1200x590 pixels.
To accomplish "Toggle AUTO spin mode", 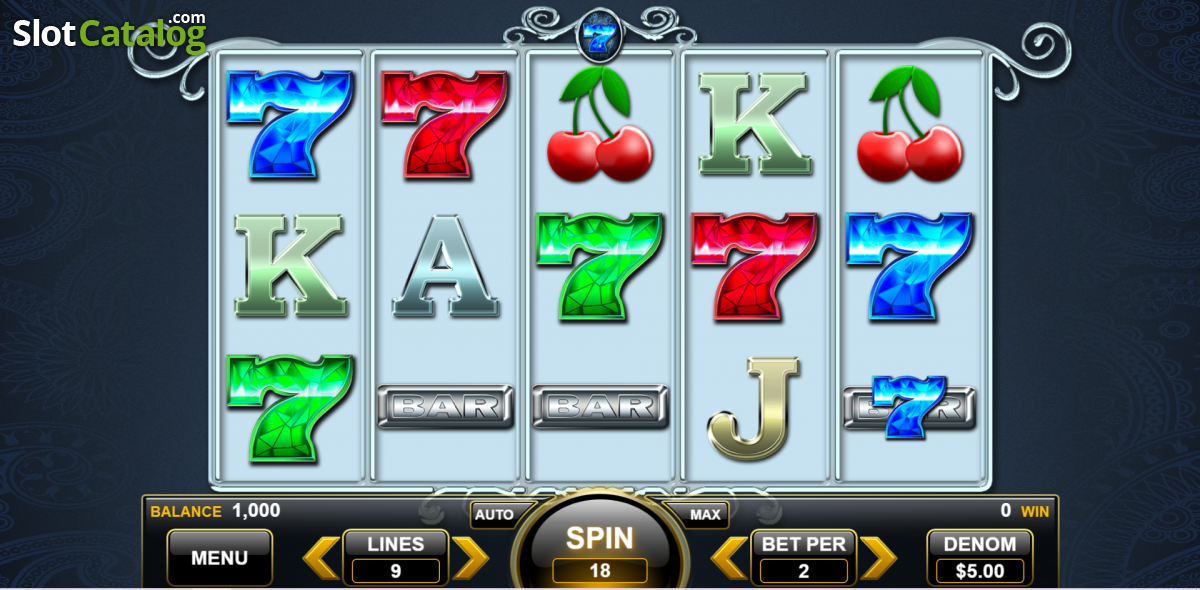I will tap(494, 515).
